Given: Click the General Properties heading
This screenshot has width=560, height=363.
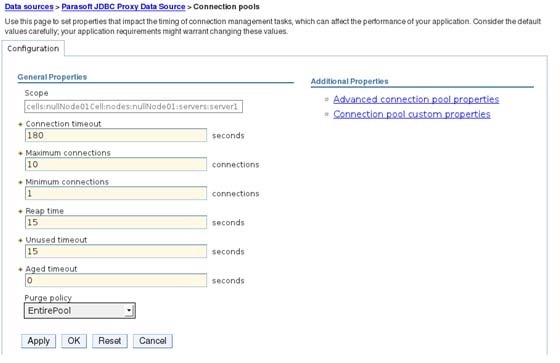Looking at the screenshot, I should pos(52,77).
